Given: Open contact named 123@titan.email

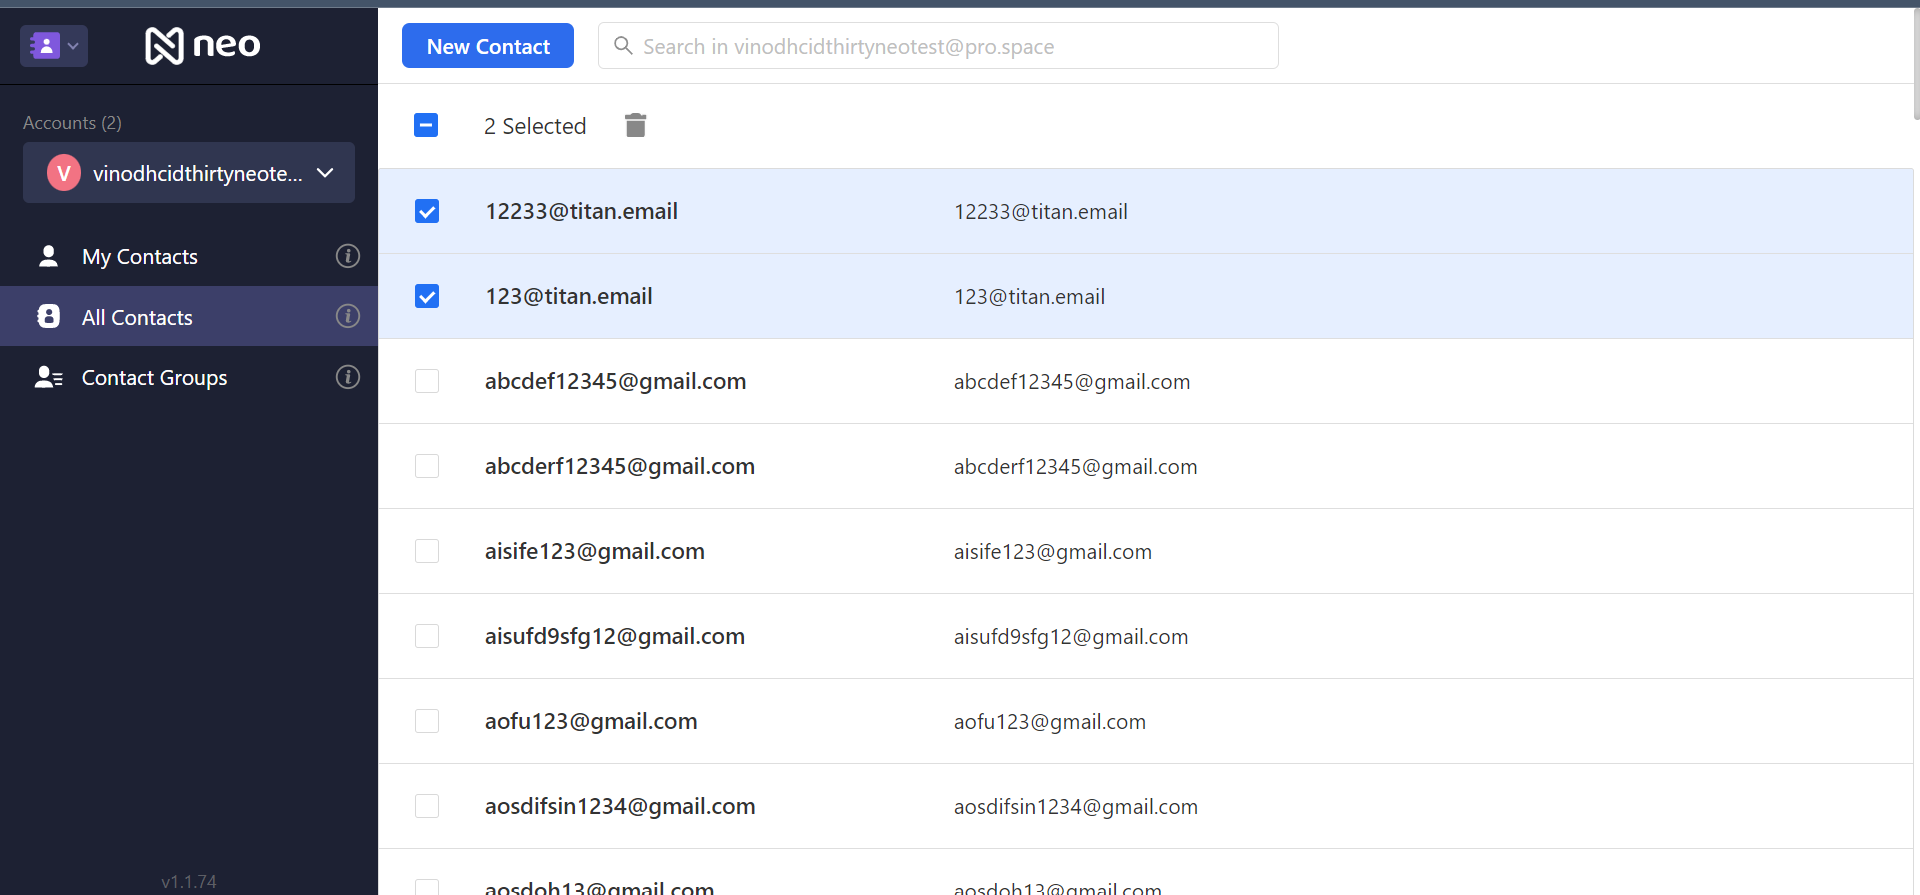Looking at the screenshot, I should (569, 296).
